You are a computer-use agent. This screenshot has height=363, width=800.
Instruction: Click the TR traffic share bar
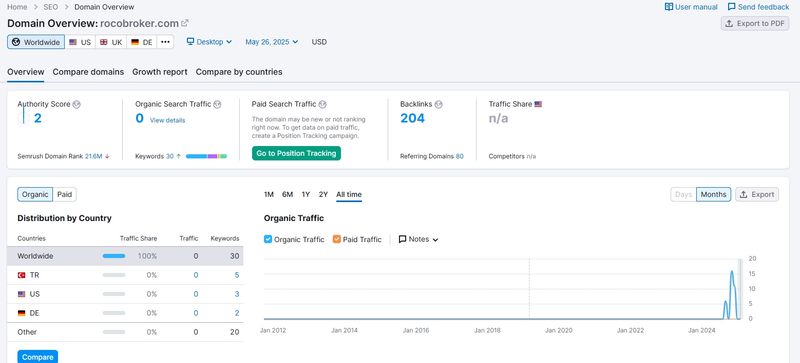[x=114, y=275]
